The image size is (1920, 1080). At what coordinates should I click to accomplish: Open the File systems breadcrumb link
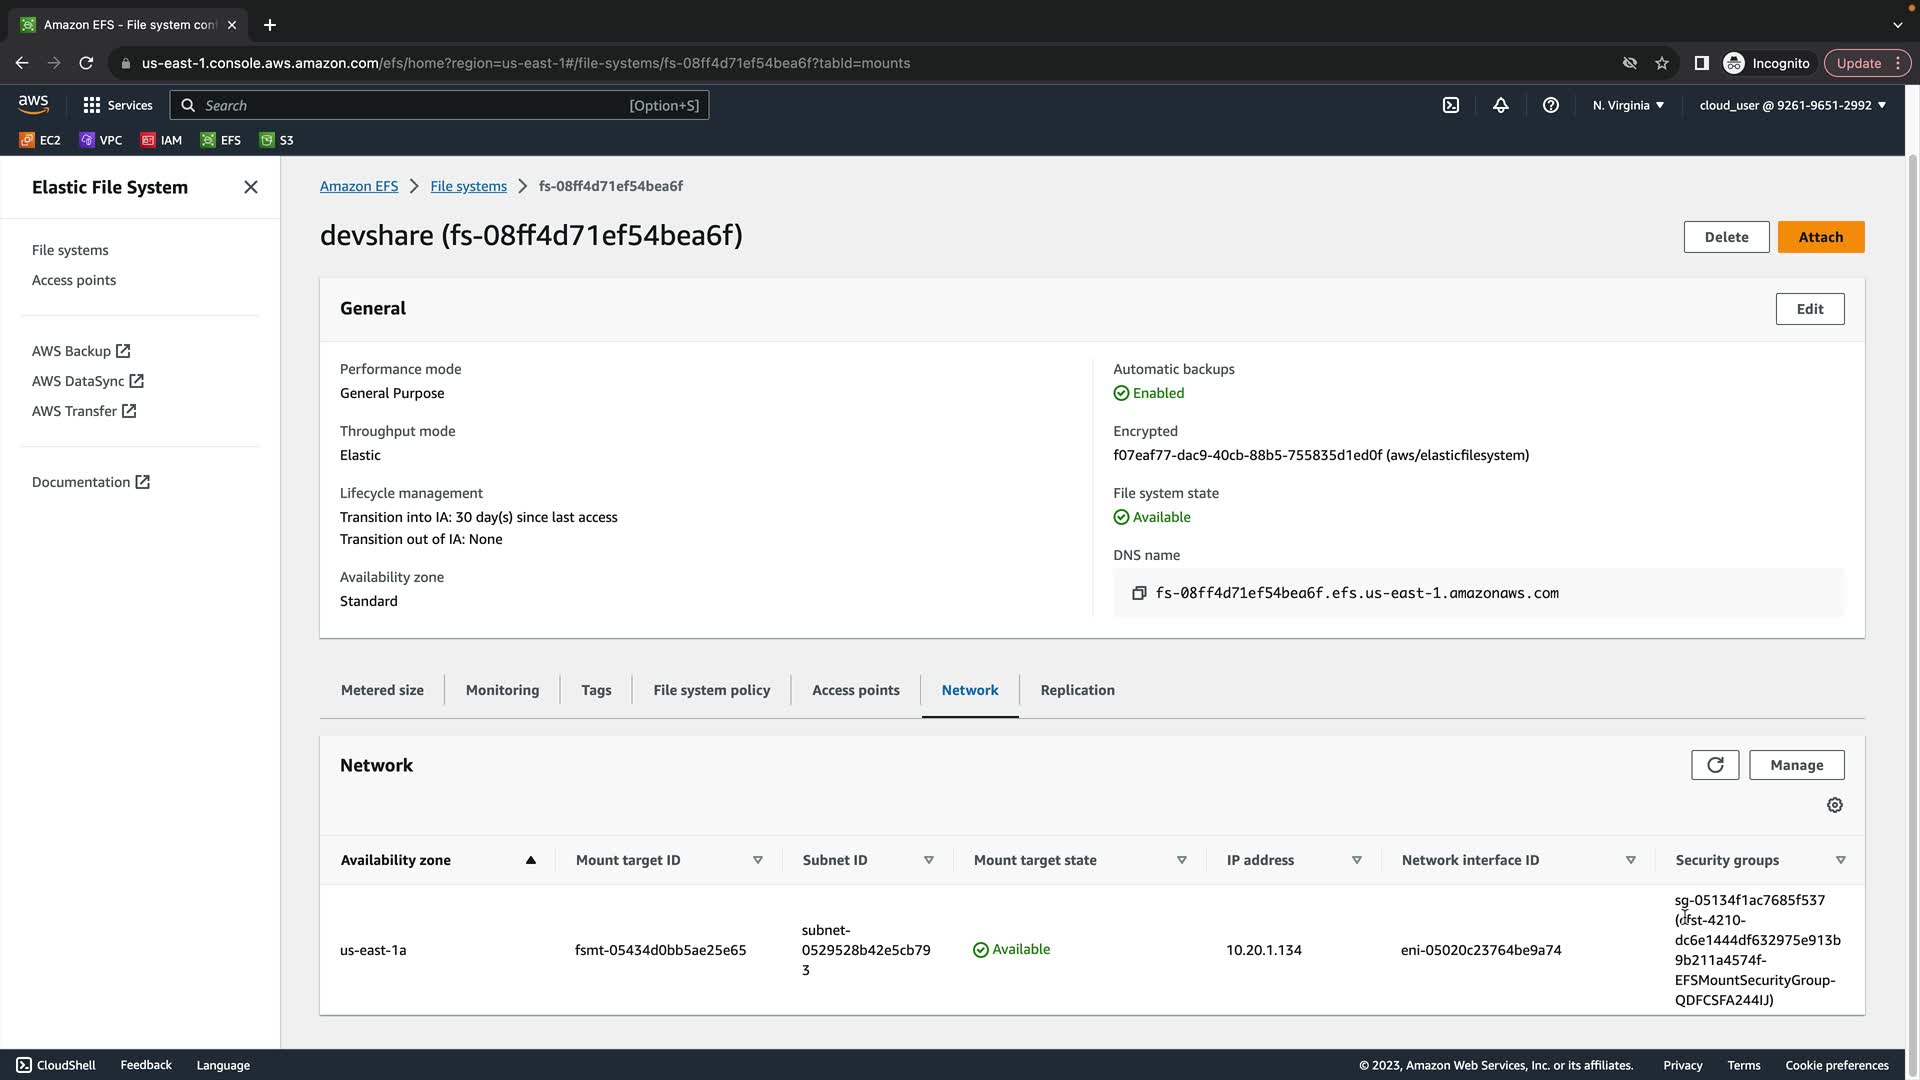click(468, 186)
